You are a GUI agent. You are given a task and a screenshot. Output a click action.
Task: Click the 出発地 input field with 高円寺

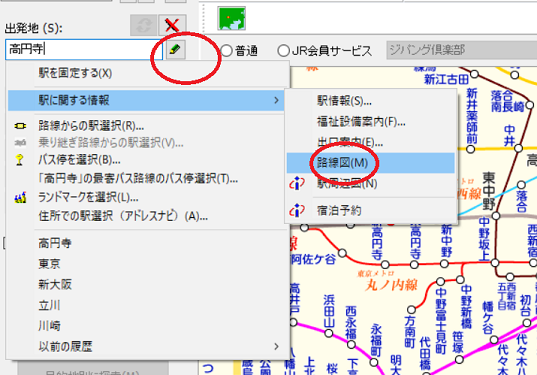pyautogui.click(x=84, y=49)
